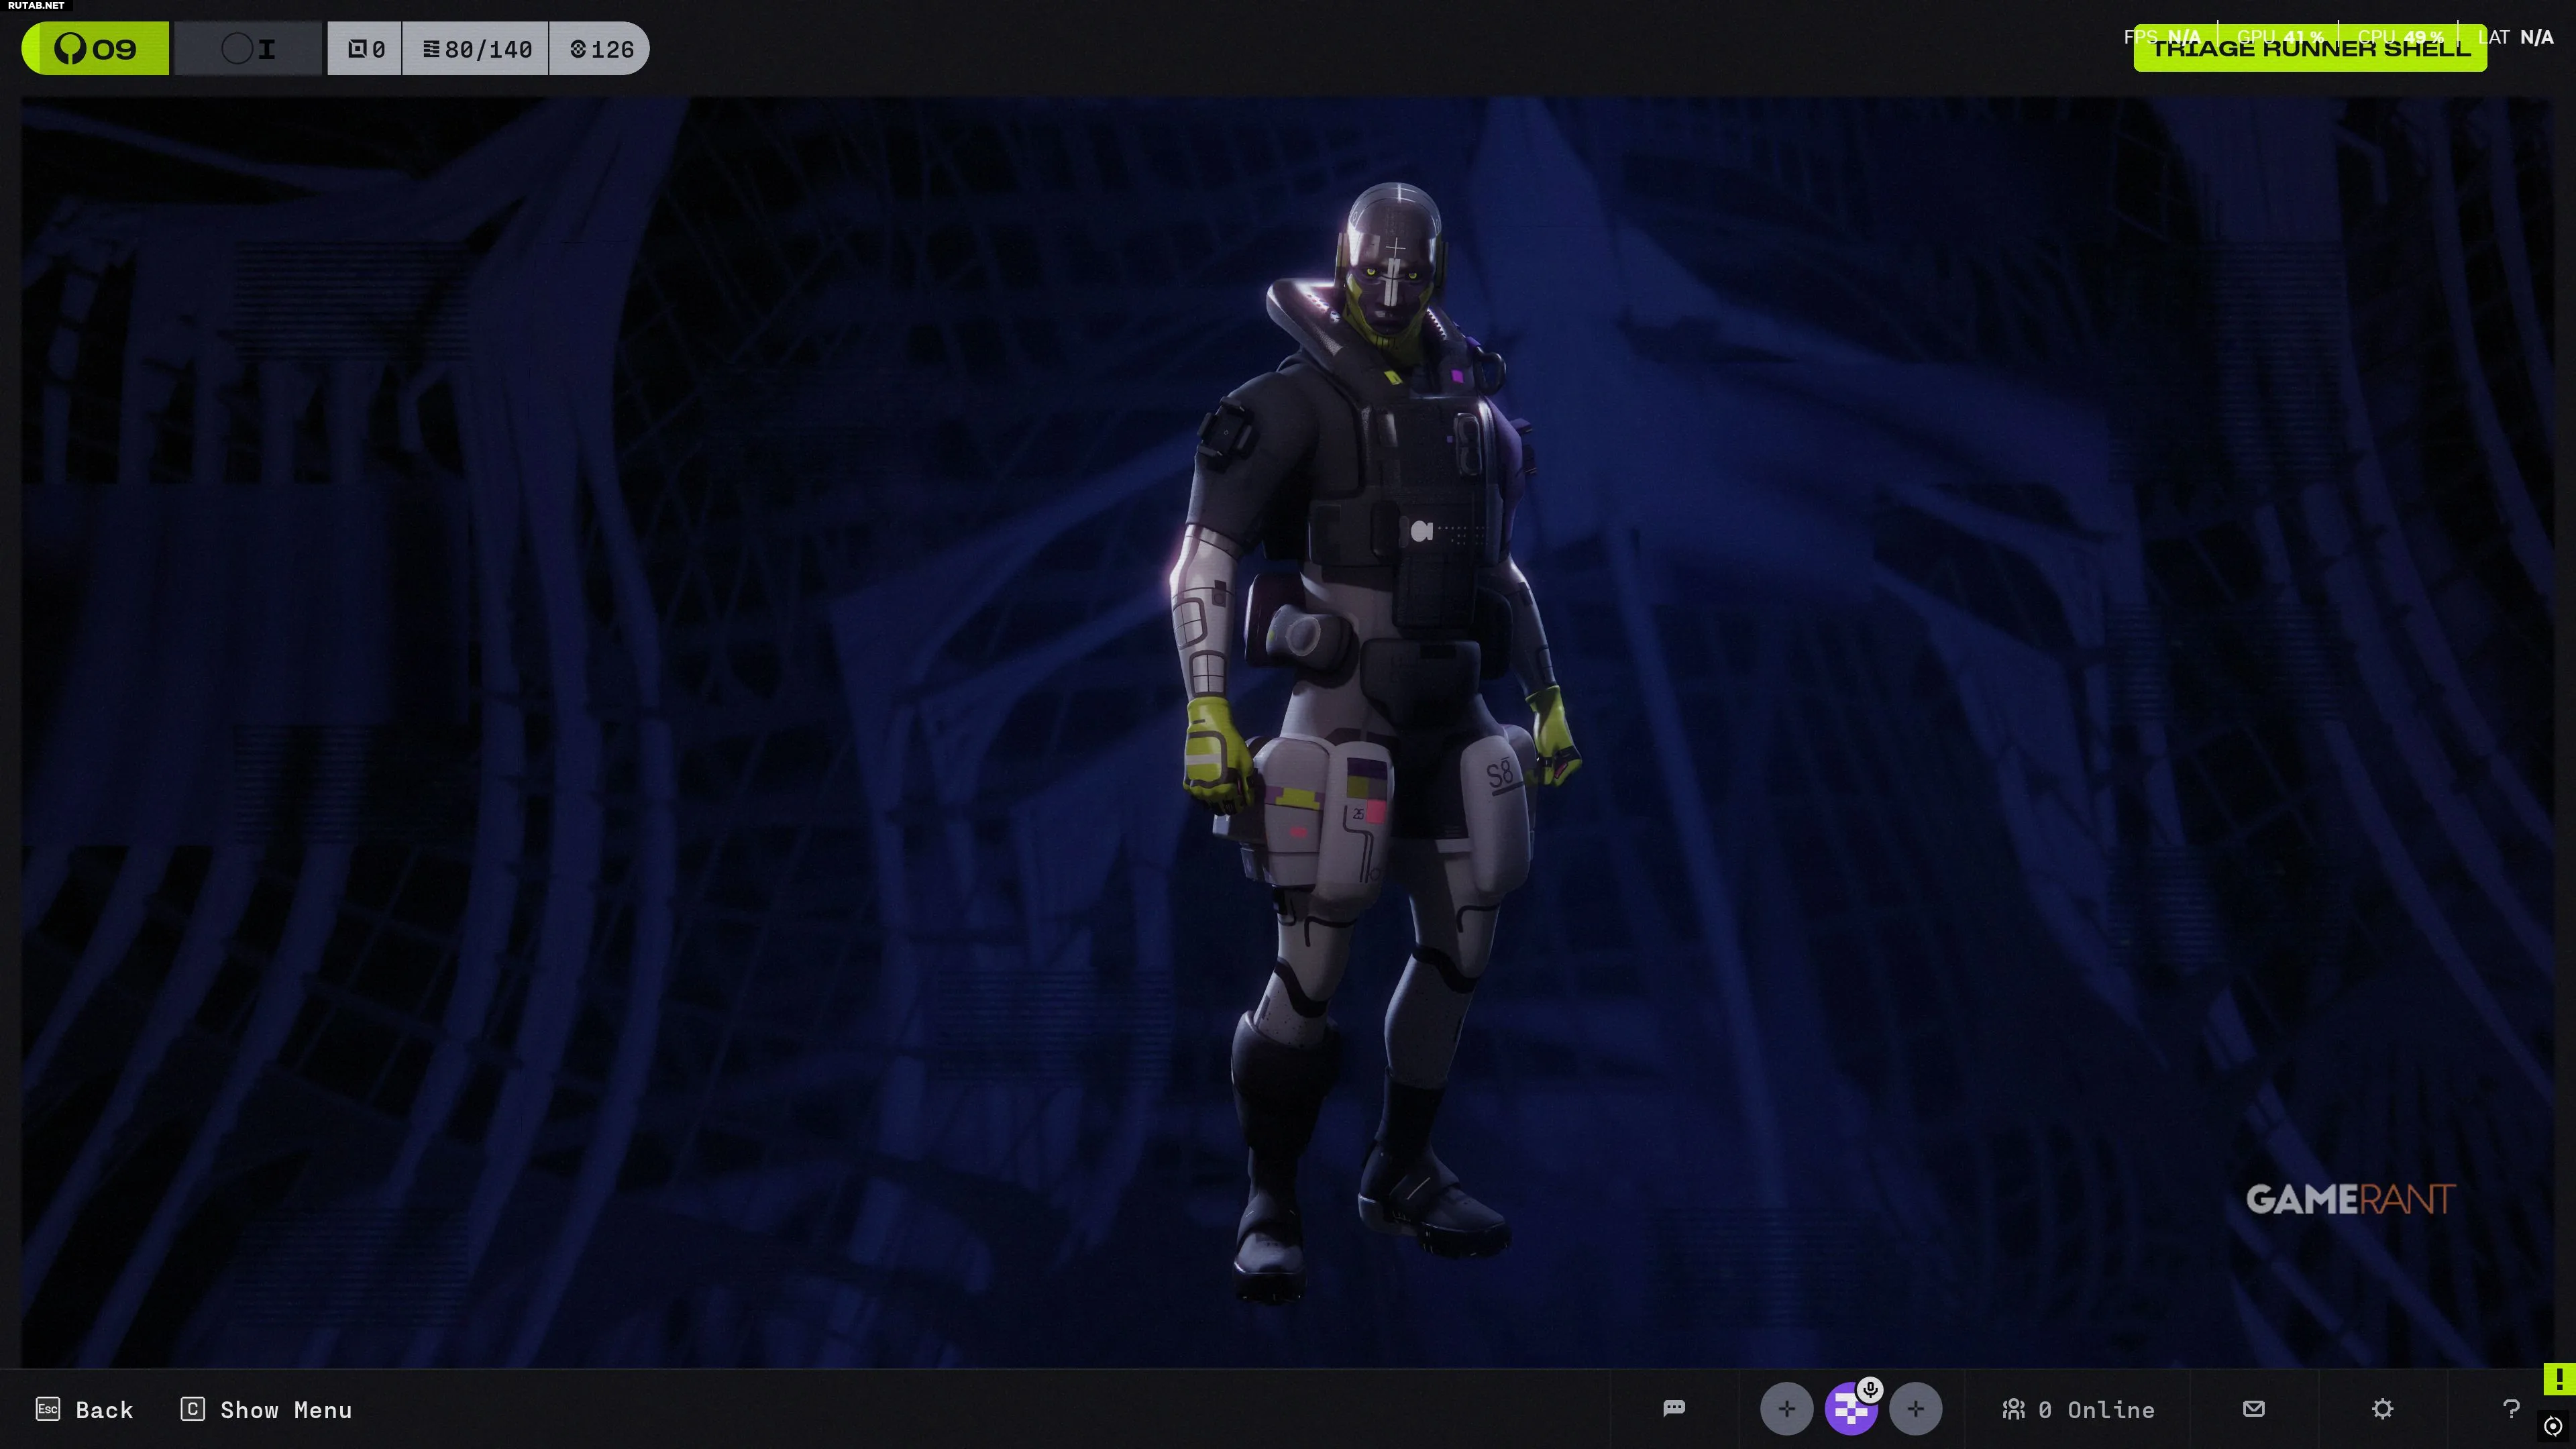
Task: Click the C key hint icon
Action: [193, 1409]
